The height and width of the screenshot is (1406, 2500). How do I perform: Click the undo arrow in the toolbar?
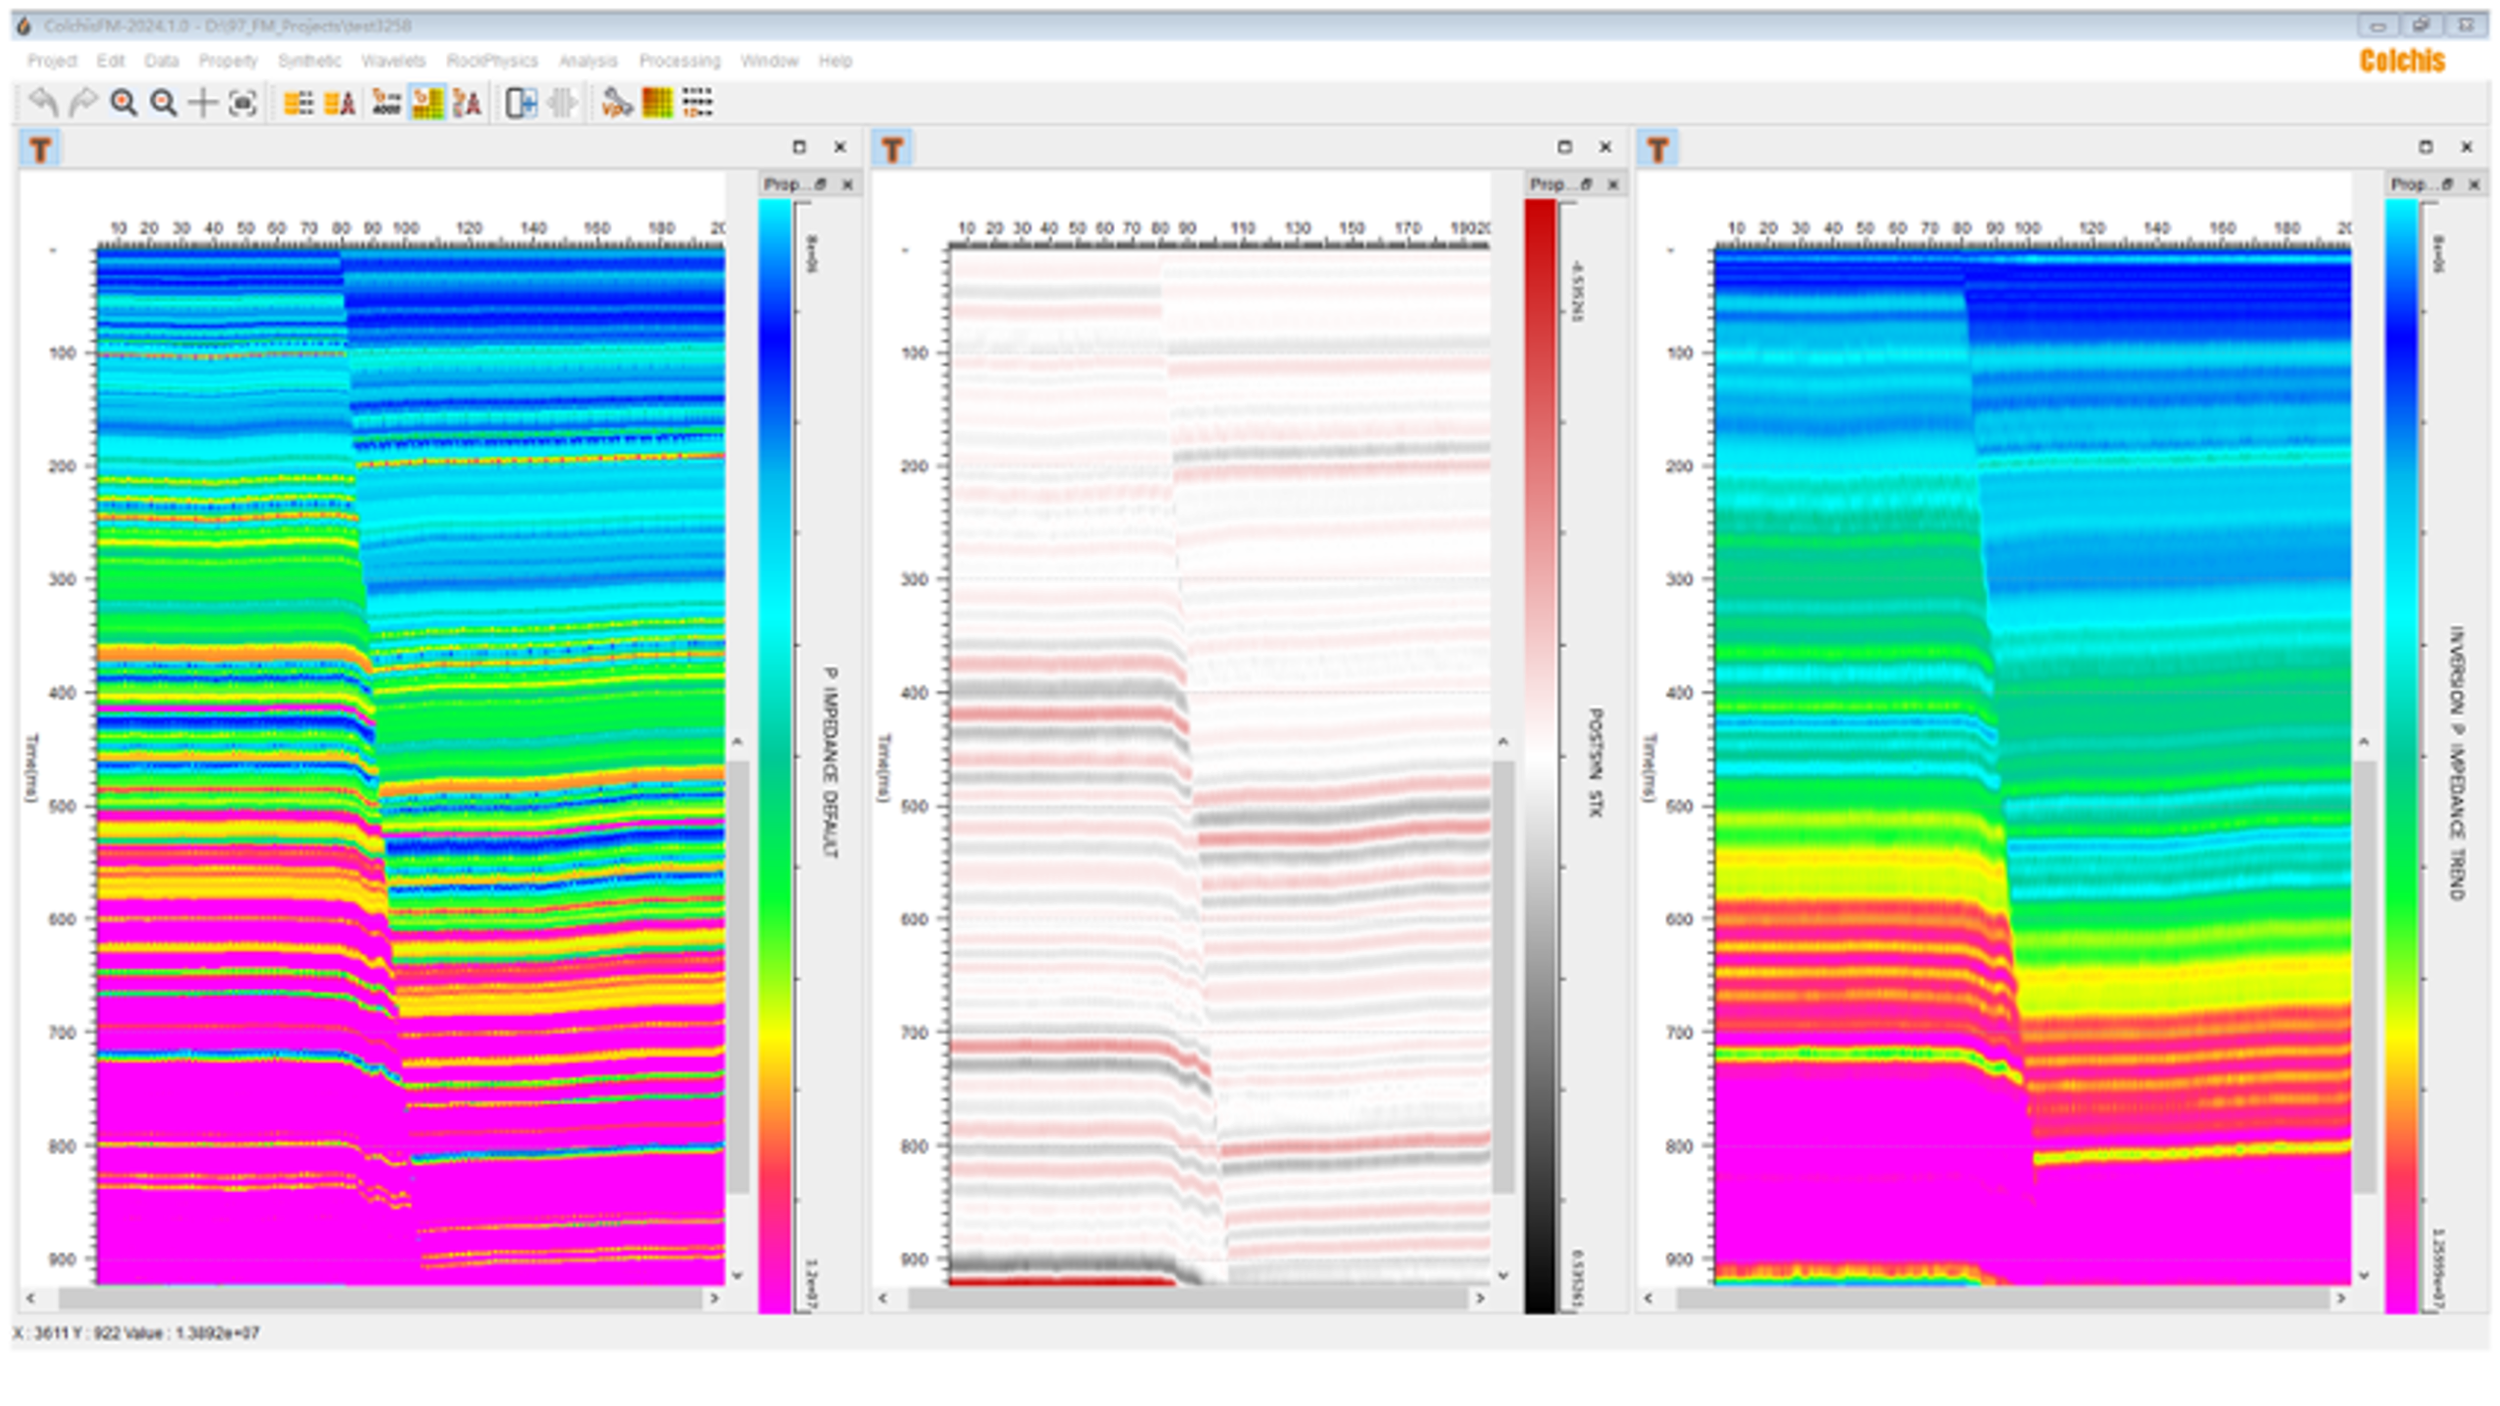point(43,102)
